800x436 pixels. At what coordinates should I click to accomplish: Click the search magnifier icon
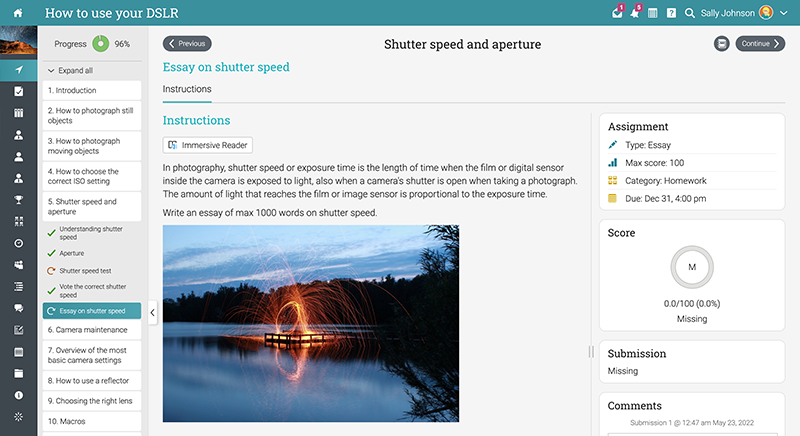click(689, 13)
